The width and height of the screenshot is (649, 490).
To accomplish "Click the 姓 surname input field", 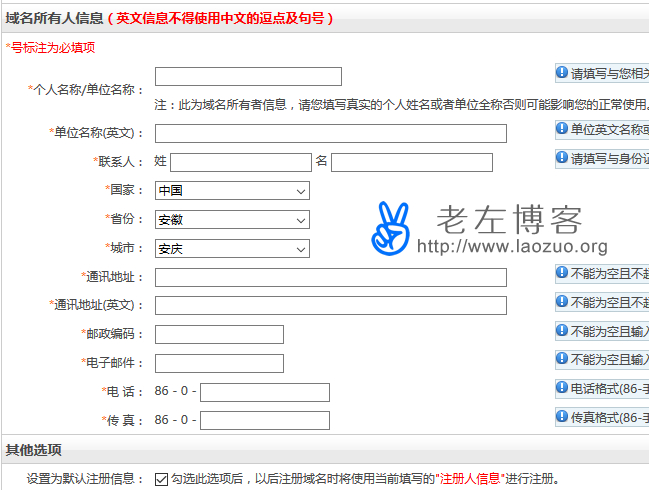I will (240, 162).
